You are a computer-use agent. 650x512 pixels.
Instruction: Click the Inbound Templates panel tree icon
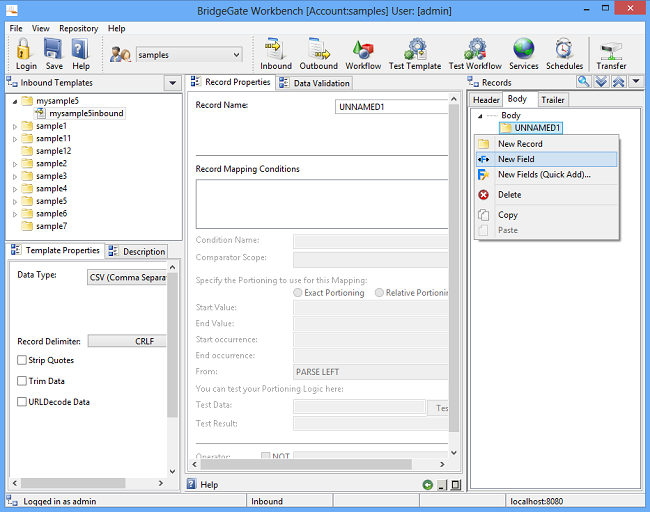pyautogui.click(x=12, y=82)
